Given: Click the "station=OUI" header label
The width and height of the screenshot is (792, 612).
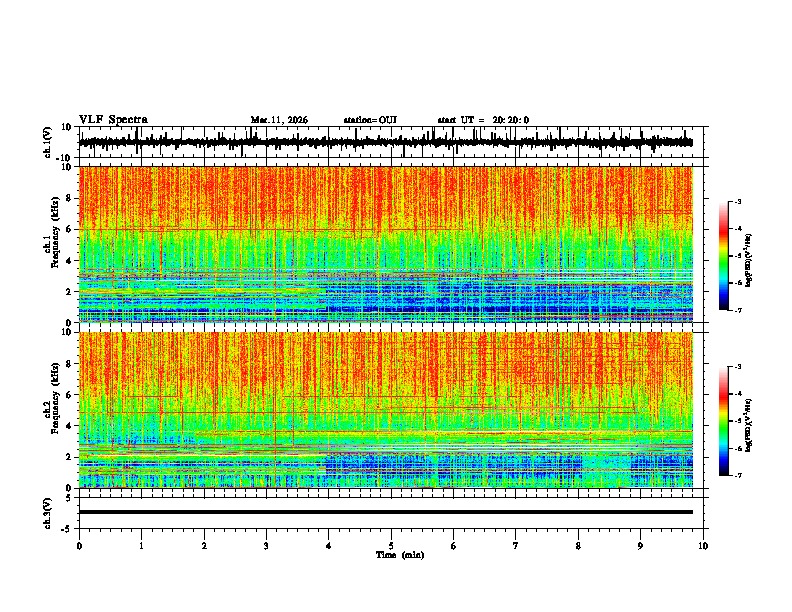Looking at the screenshot, I should pos(370,120).
